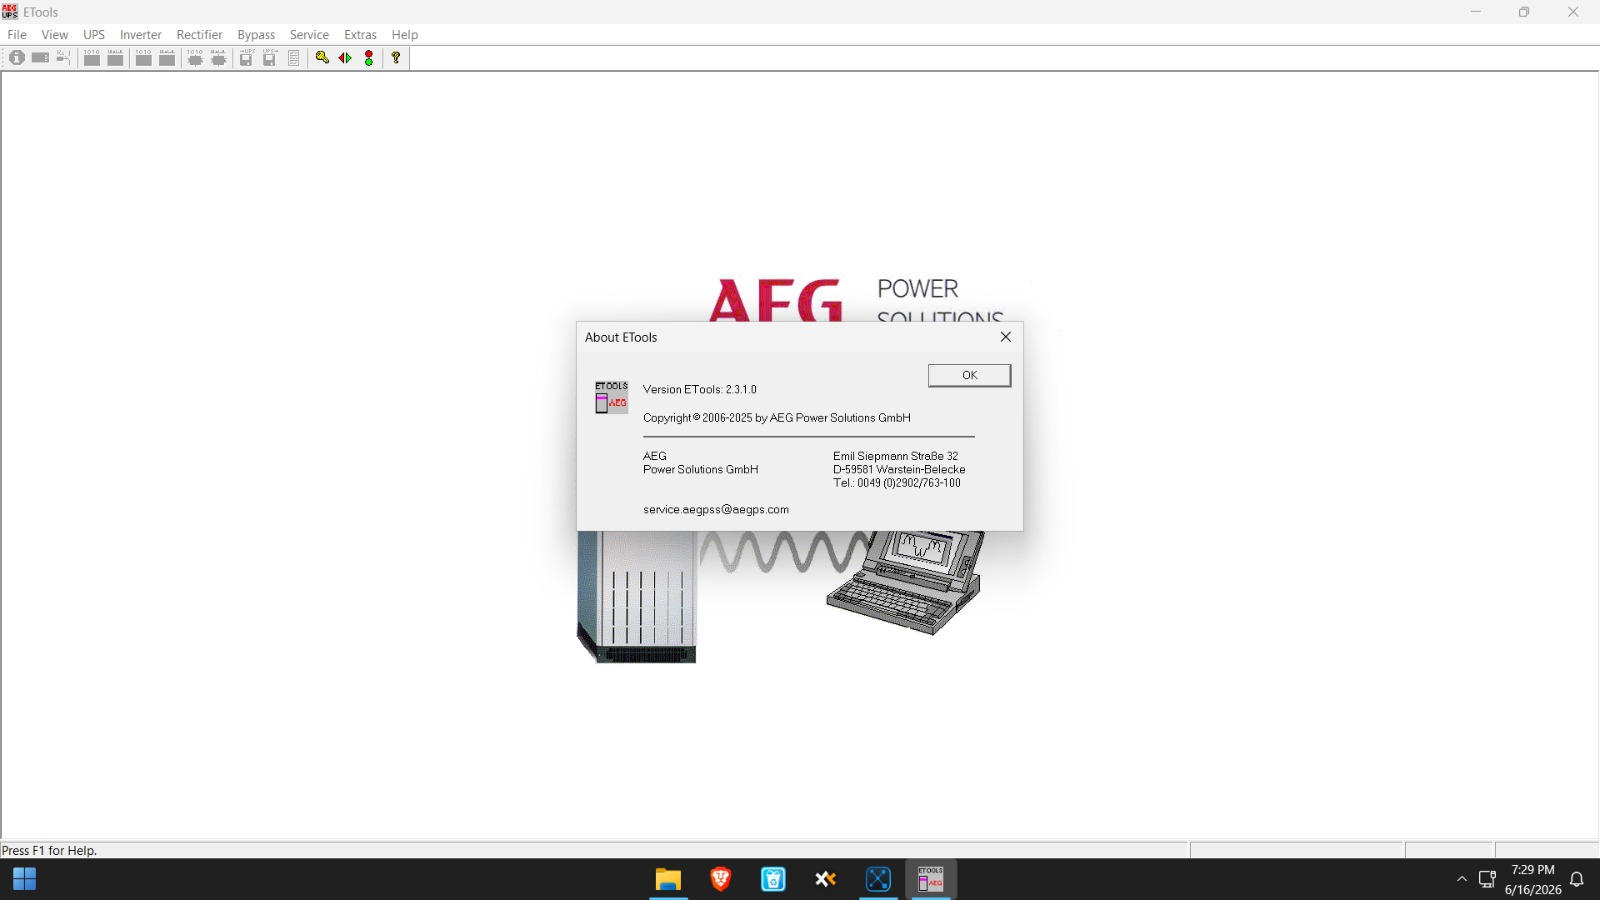Open the notification bell icon
The width and height of the screenshot is (1600, 900).
[x=1577, y=879]
